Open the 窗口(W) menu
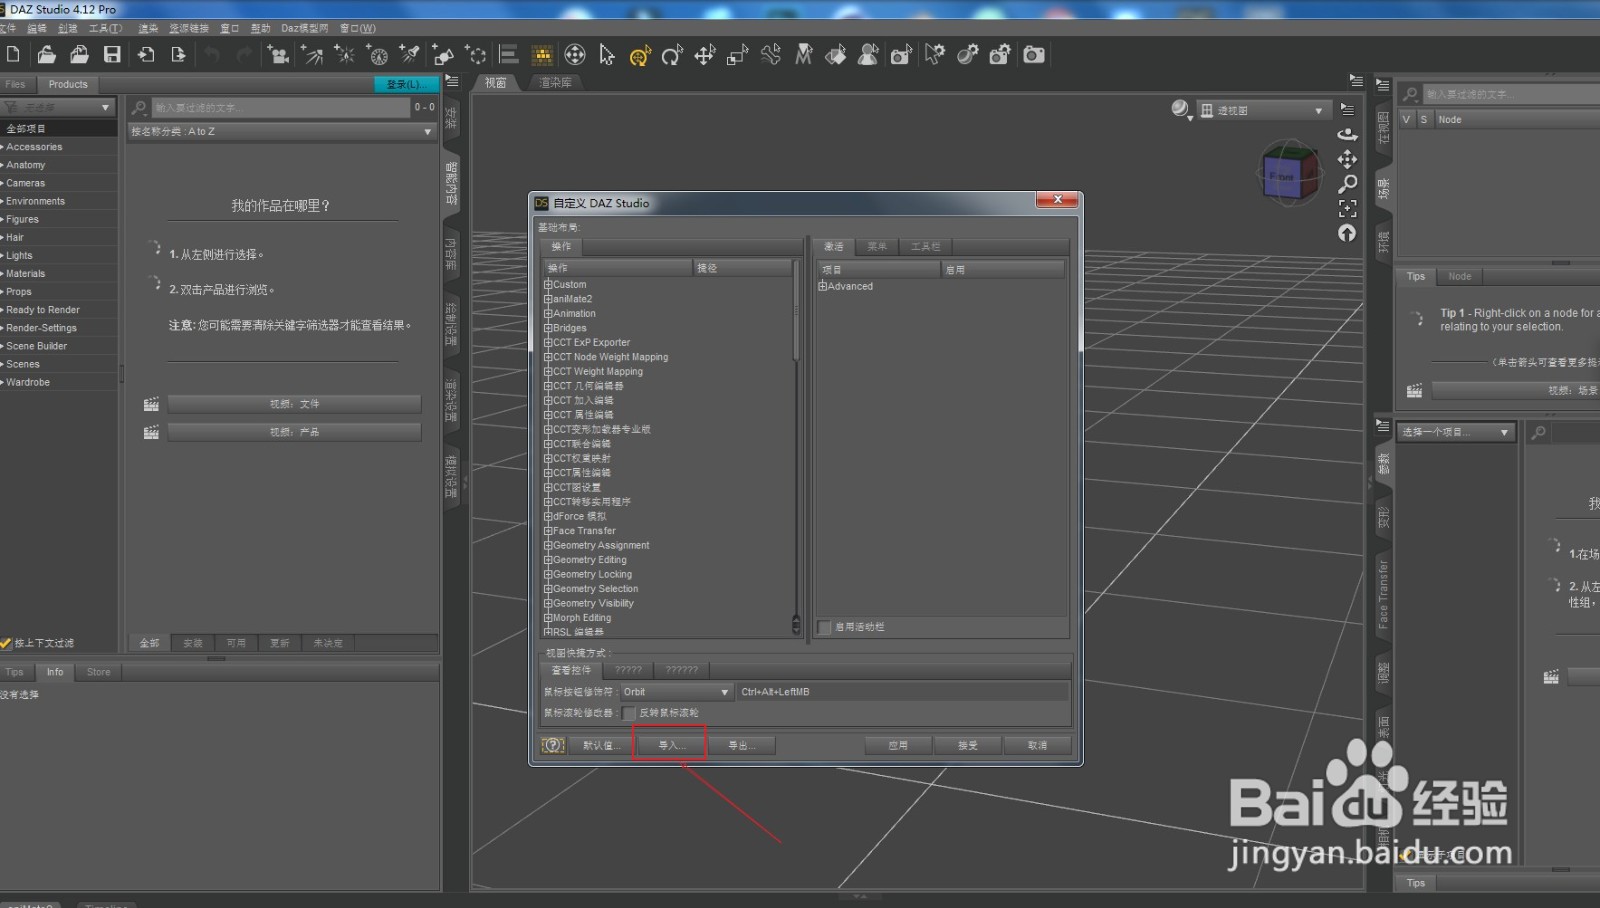Screen dimensions: 1600x908 (358, 28)
